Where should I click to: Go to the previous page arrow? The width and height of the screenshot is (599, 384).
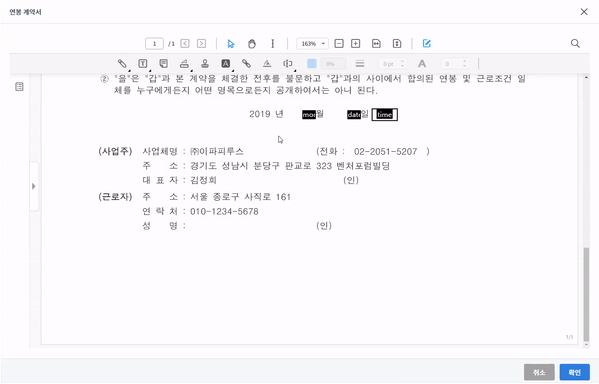(185, 44)
